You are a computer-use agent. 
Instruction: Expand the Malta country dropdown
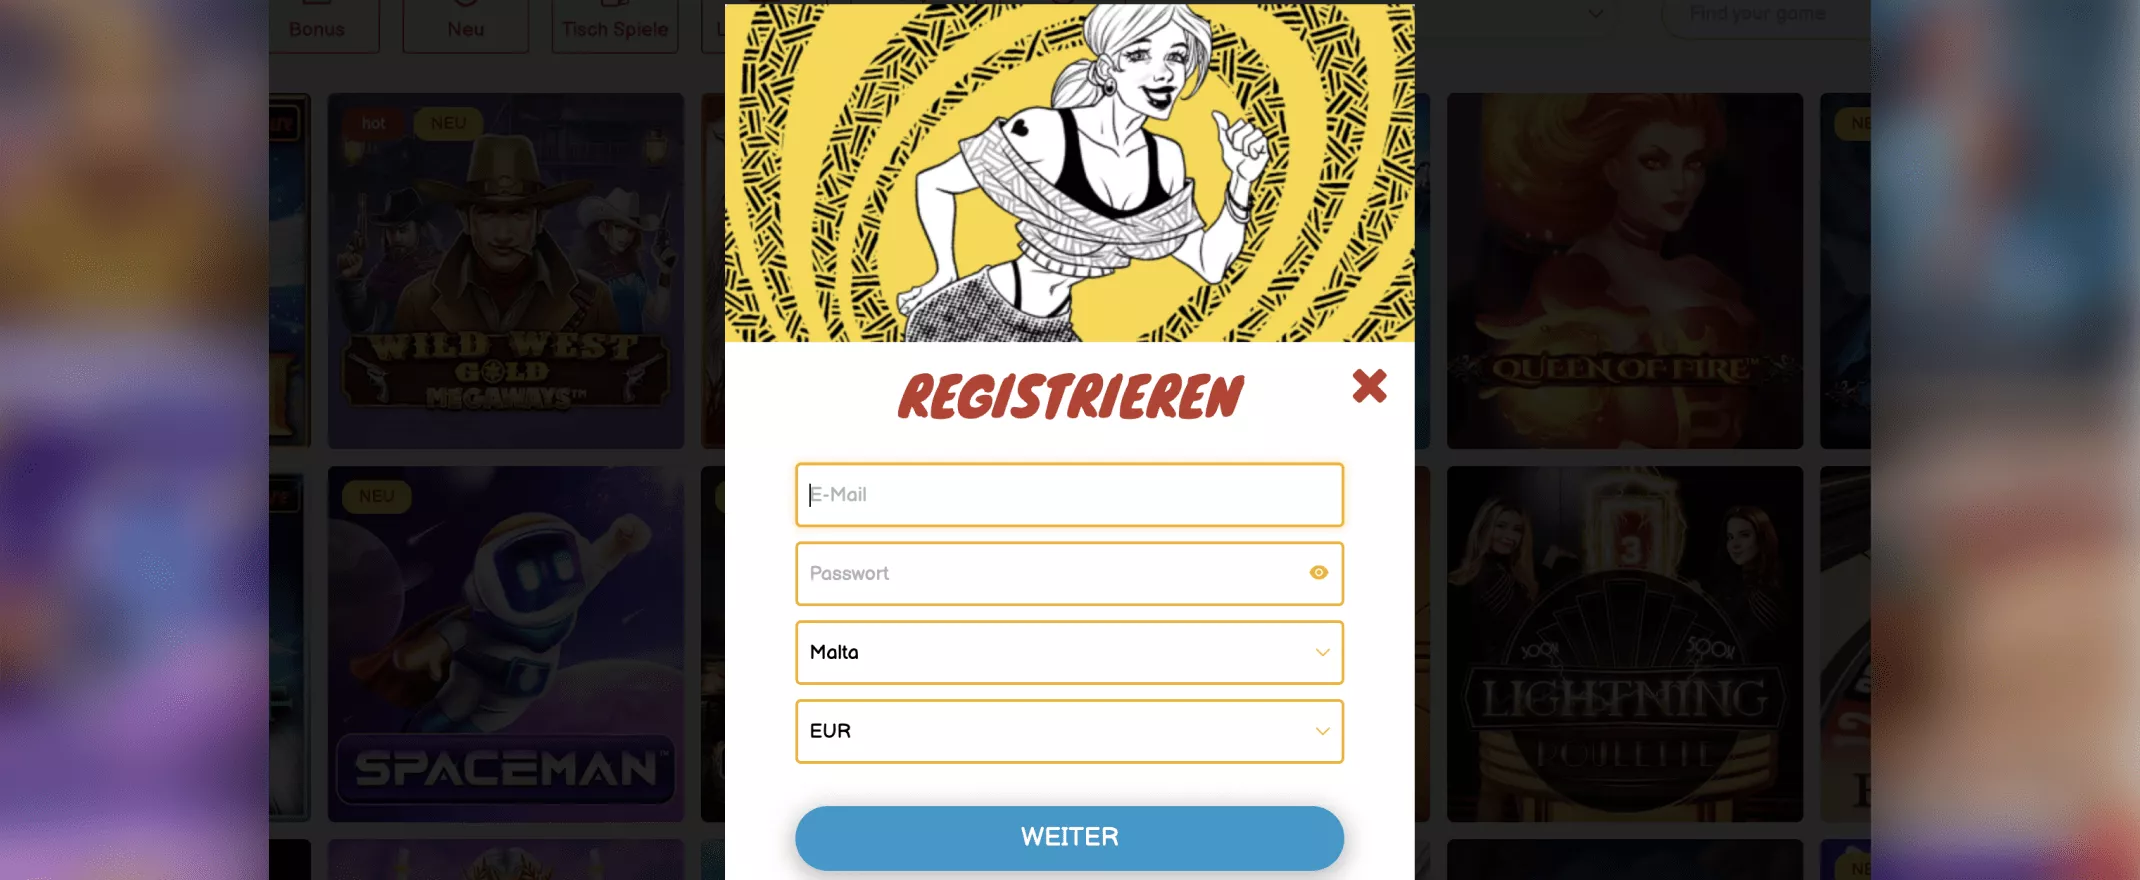click(x=1069, y=652)
